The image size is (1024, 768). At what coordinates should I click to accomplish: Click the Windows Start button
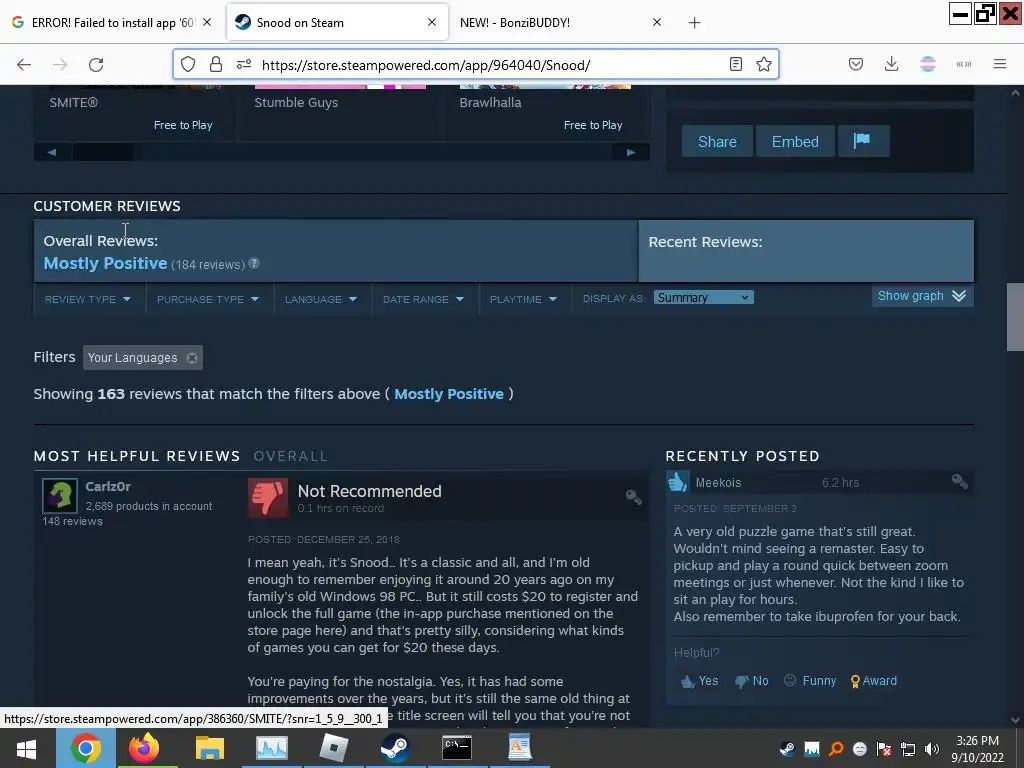[26, 748]
